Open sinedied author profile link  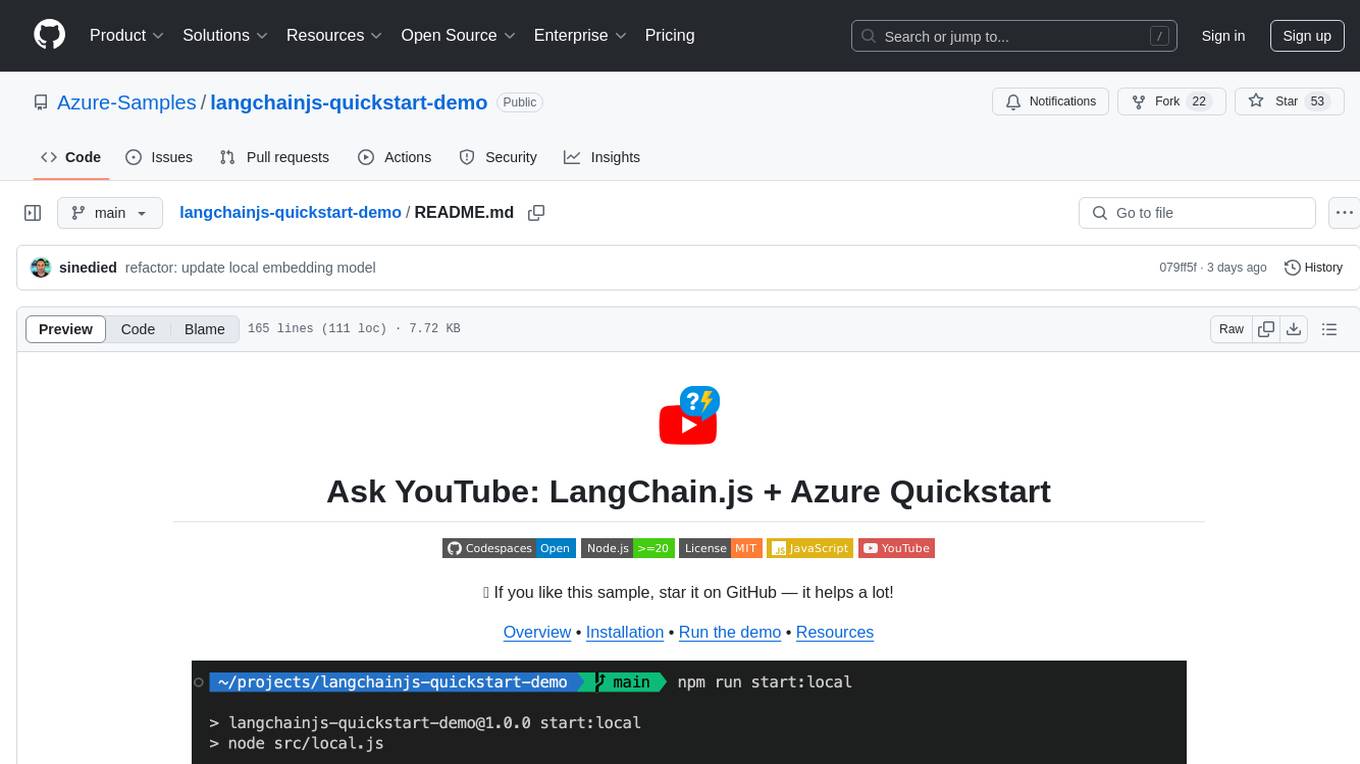pos(88,268)
